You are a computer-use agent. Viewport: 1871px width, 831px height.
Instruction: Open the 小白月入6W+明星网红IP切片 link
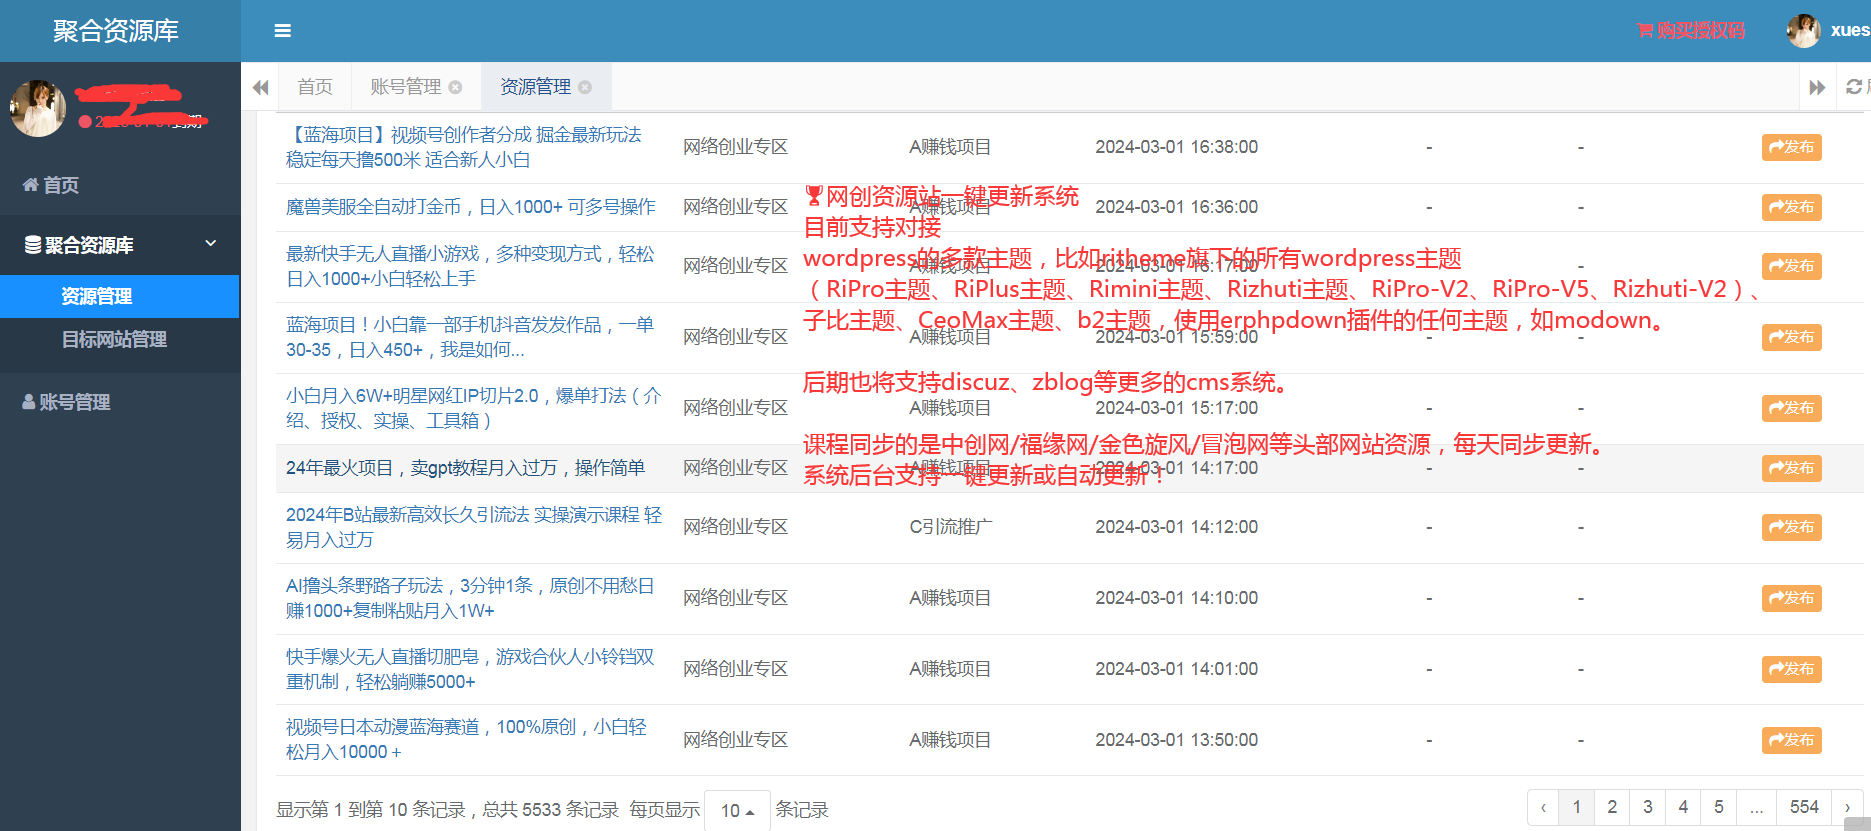coord(474,408)
